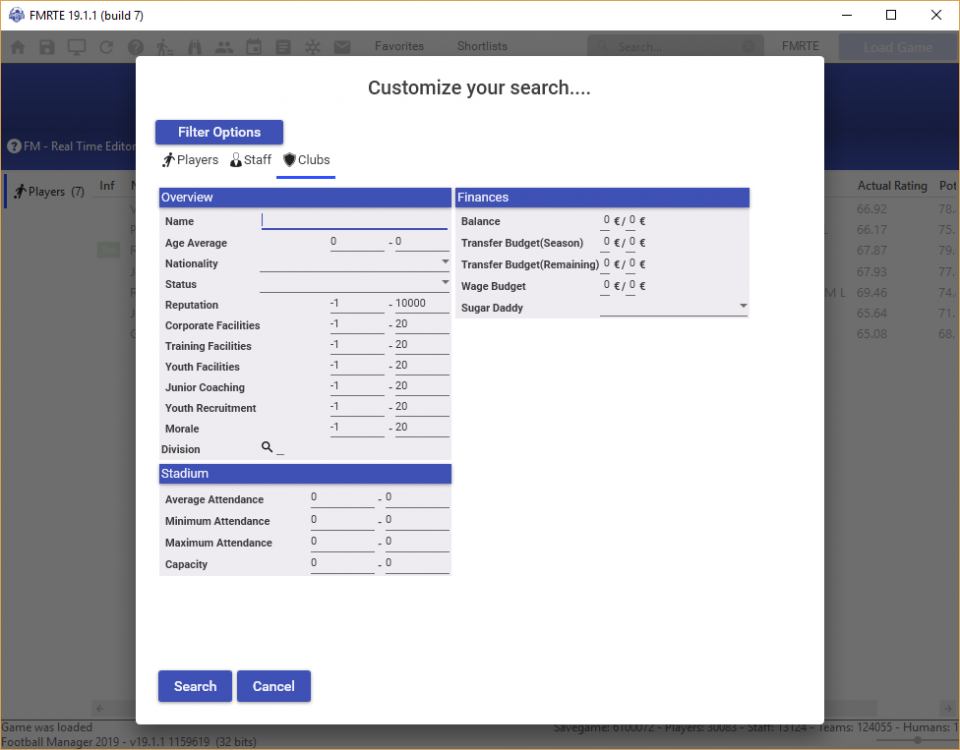Open the Status dropdown list

coord(445,284)
